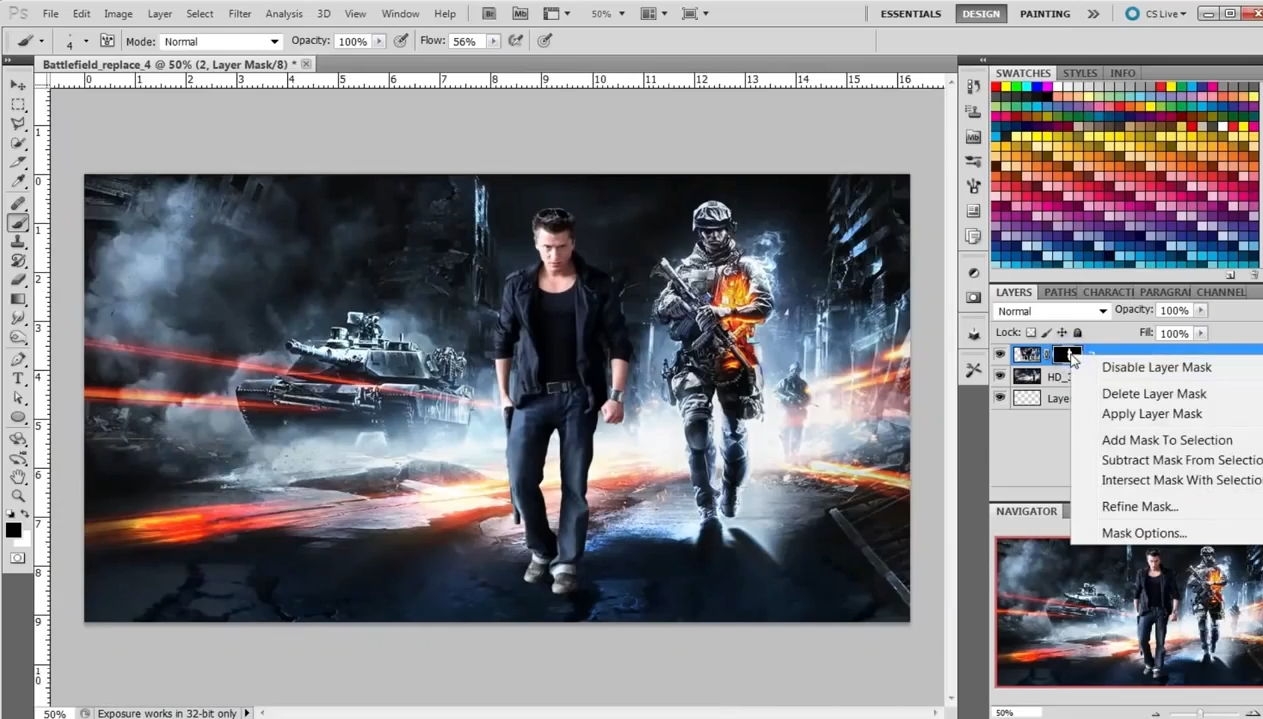Viewport: 1263px width, 719px height.
Task: Switch to Essentials workspace
Action: click(x=910, y=14)
